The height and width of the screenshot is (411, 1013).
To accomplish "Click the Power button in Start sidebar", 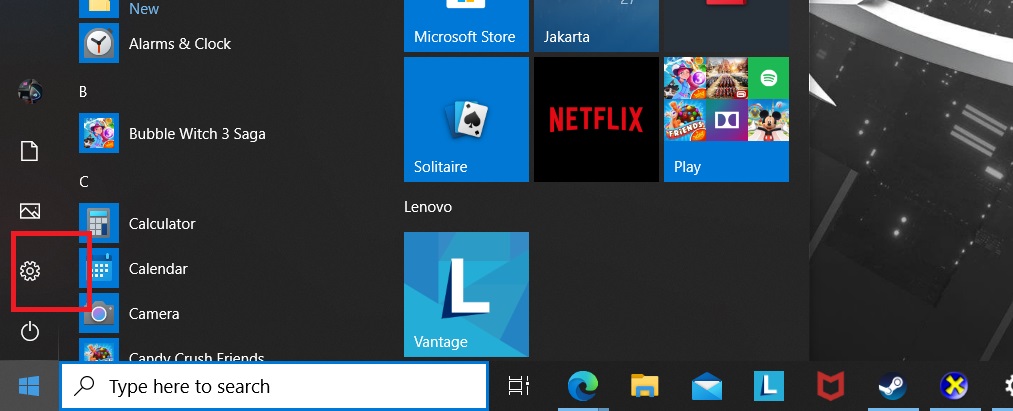I will 30,332.
